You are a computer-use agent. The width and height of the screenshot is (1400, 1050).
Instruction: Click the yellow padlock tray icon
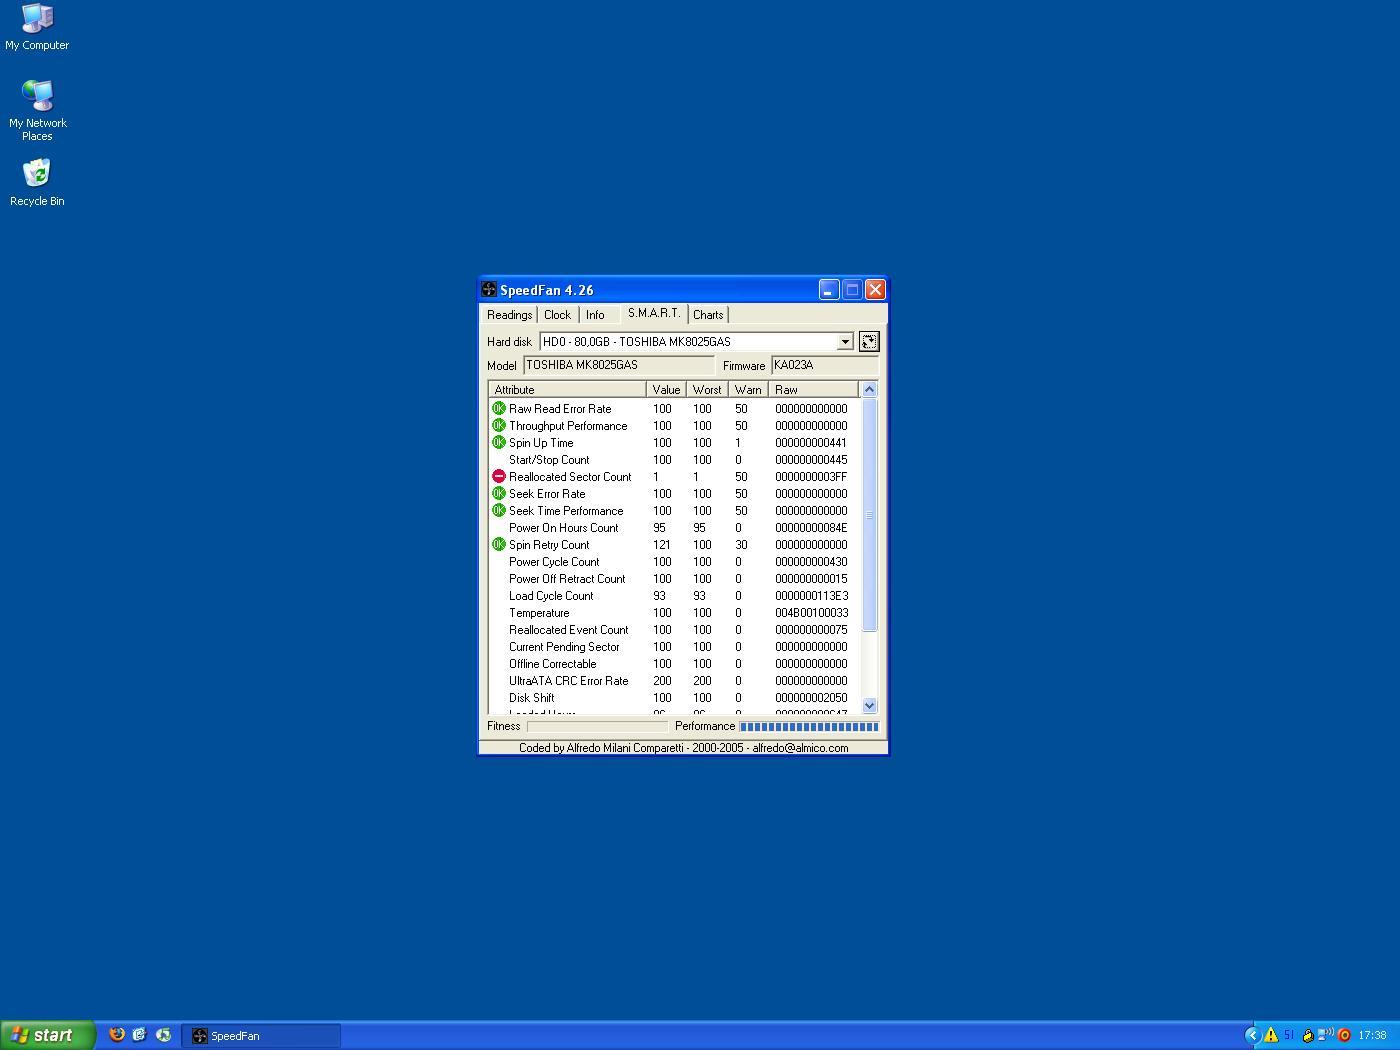[x=1307, y=1035]
